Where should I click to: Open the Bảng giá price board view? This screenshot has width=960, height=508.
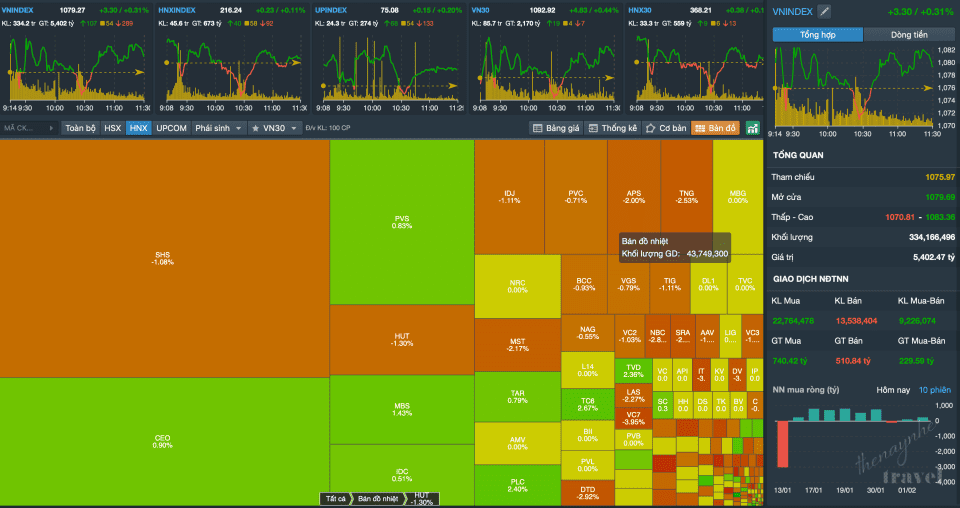pyautogui.click(x=555, y=128)
